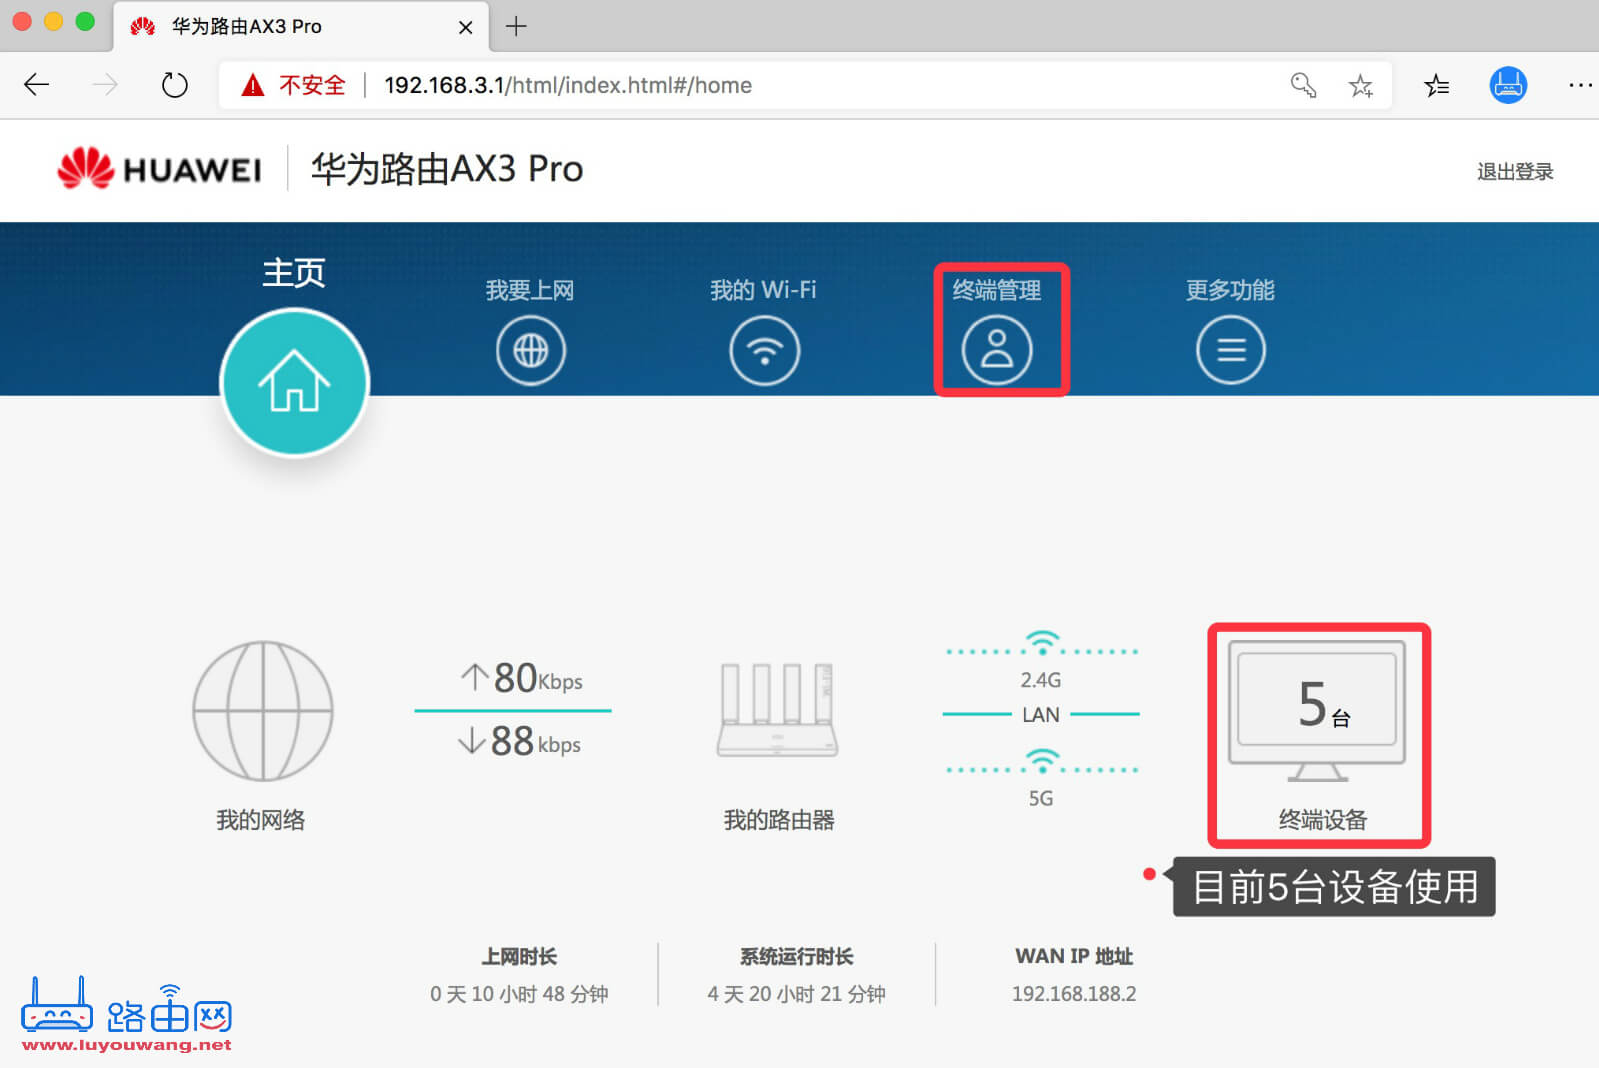Click the HUAWEI logo
This screenshot has width=1599, height=1068.
coord(159,169)
